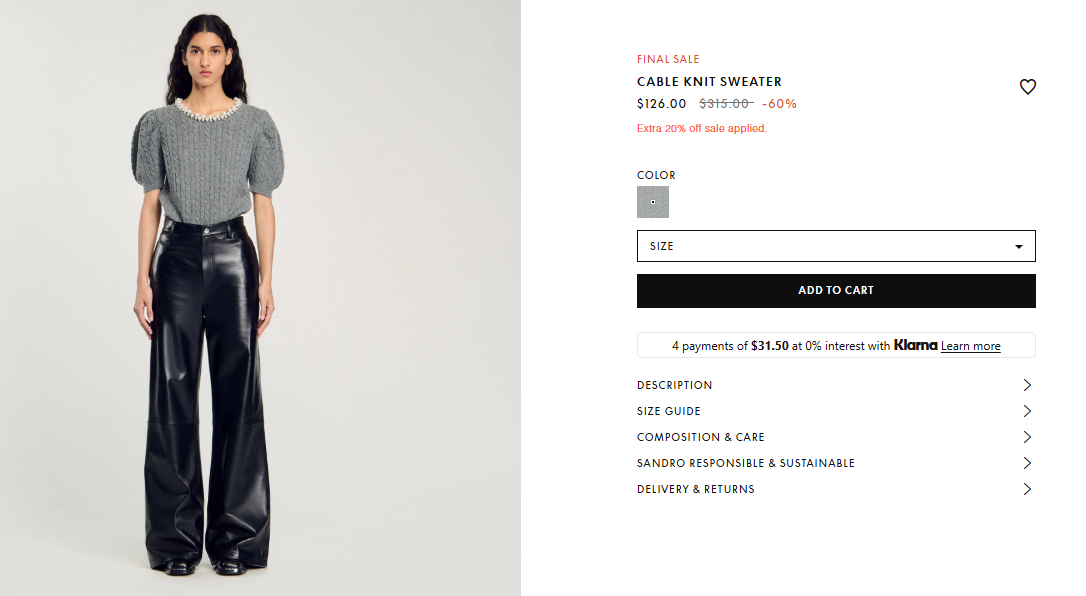Click the chevron beside DELIVERY & RETURNS

pyautogui.click(x=1027, y=489)
